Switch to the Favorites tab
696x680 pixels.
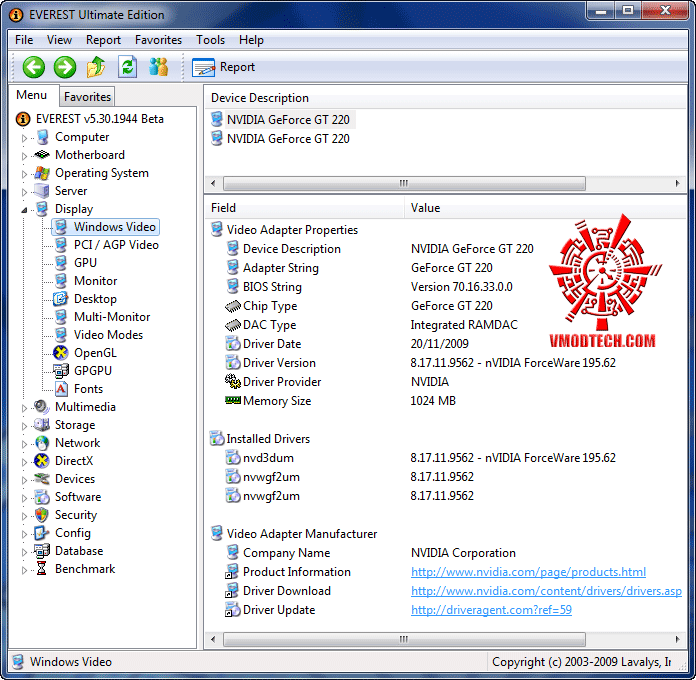[x=87, y=96]
